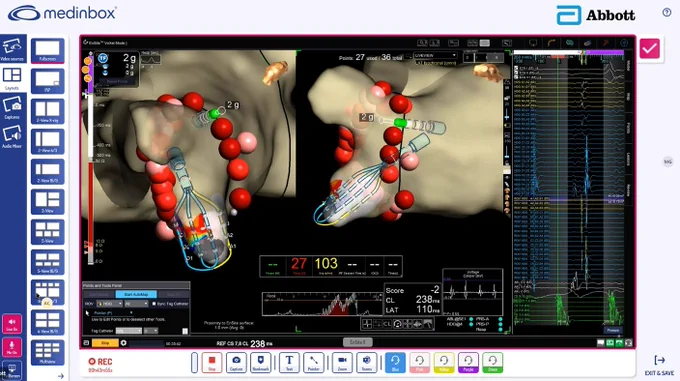Click the Zoom video button
The image size is (680, 381).
coord(342,362)
